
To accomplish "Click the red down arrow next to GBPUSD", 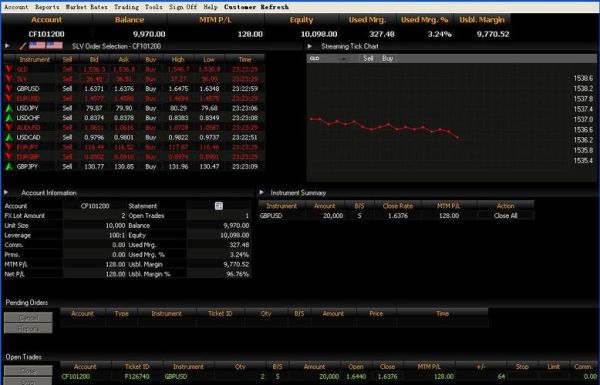I will pyautogui.click(x=9, y=89).
